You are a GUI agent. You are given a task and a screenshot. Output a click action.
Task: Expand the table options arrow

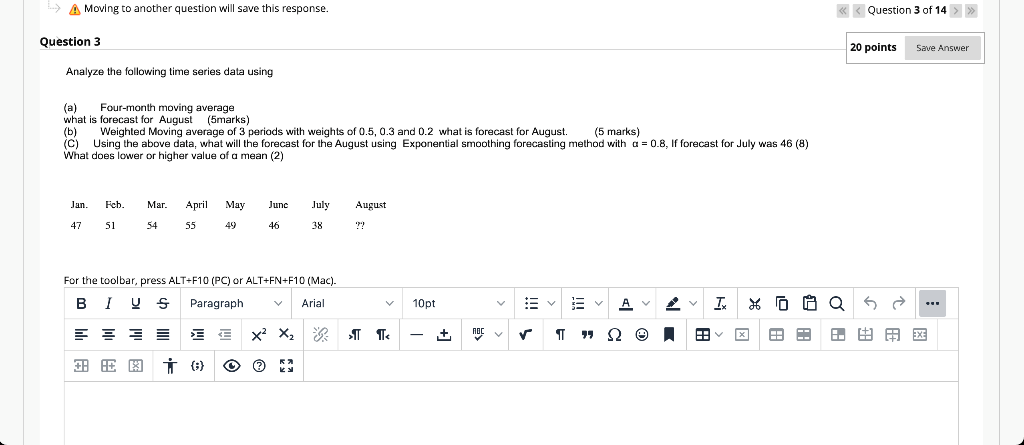719,335
